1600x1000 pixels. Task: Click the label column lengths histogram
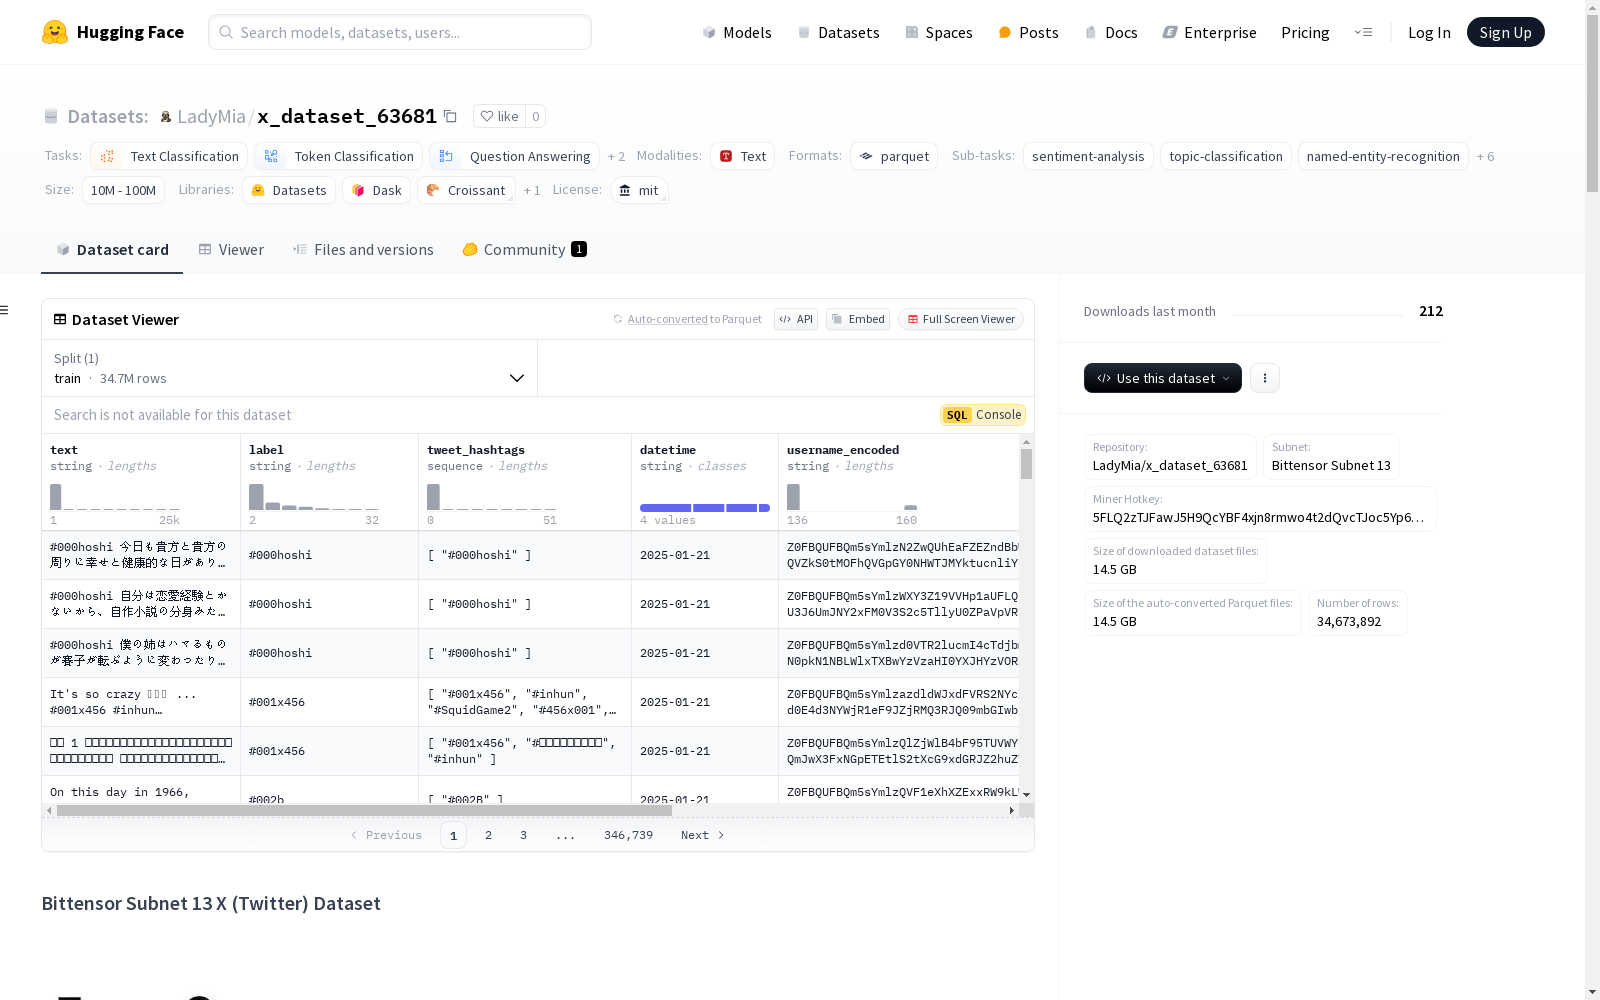coord(314,497)
